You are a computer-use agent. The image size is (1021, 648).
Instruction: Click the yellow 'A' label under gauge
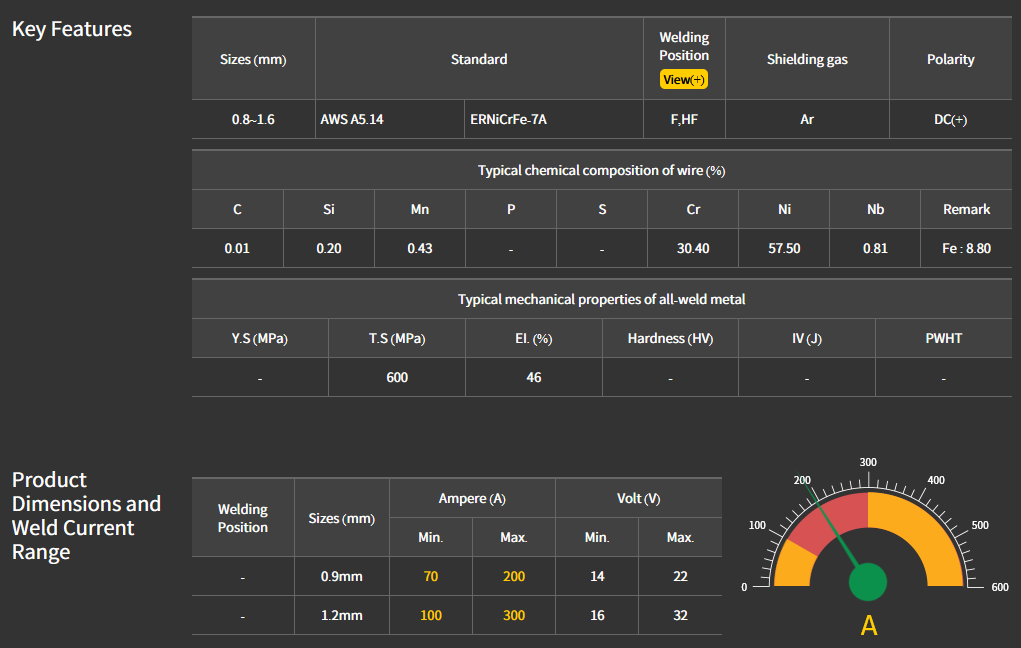coord(868,626)
